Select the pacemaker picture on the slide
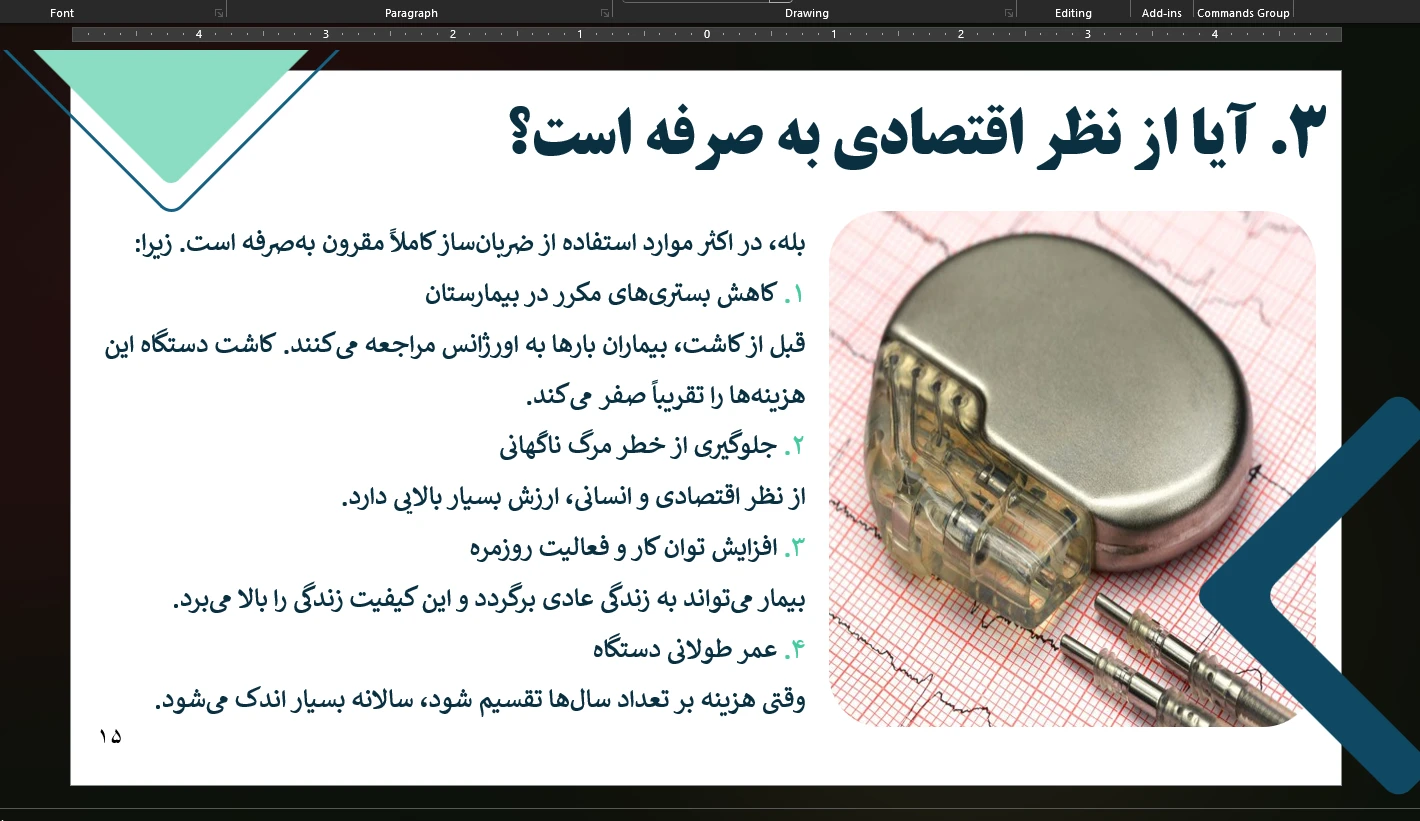This screenshot has height=821, width=1420. click(x=1072, y=468)
